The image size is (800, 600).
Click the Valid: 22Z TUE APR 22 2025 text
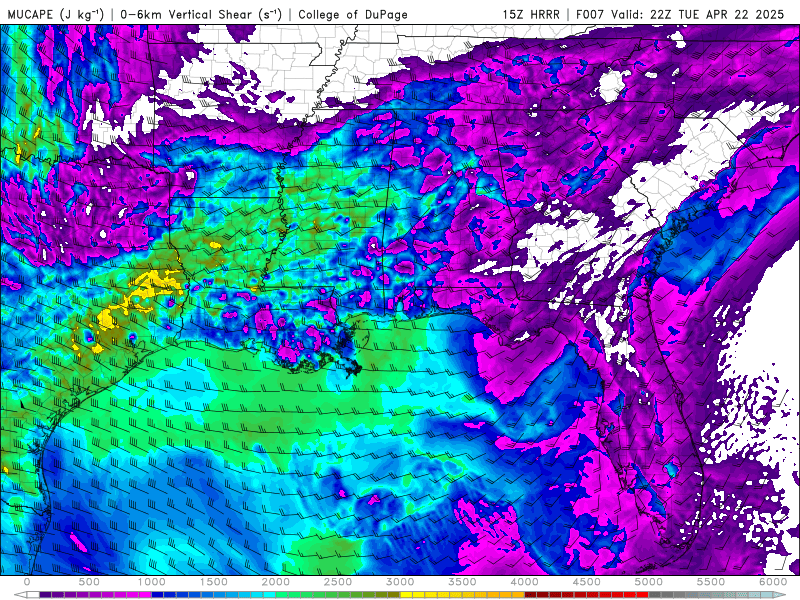pos(697,14)
